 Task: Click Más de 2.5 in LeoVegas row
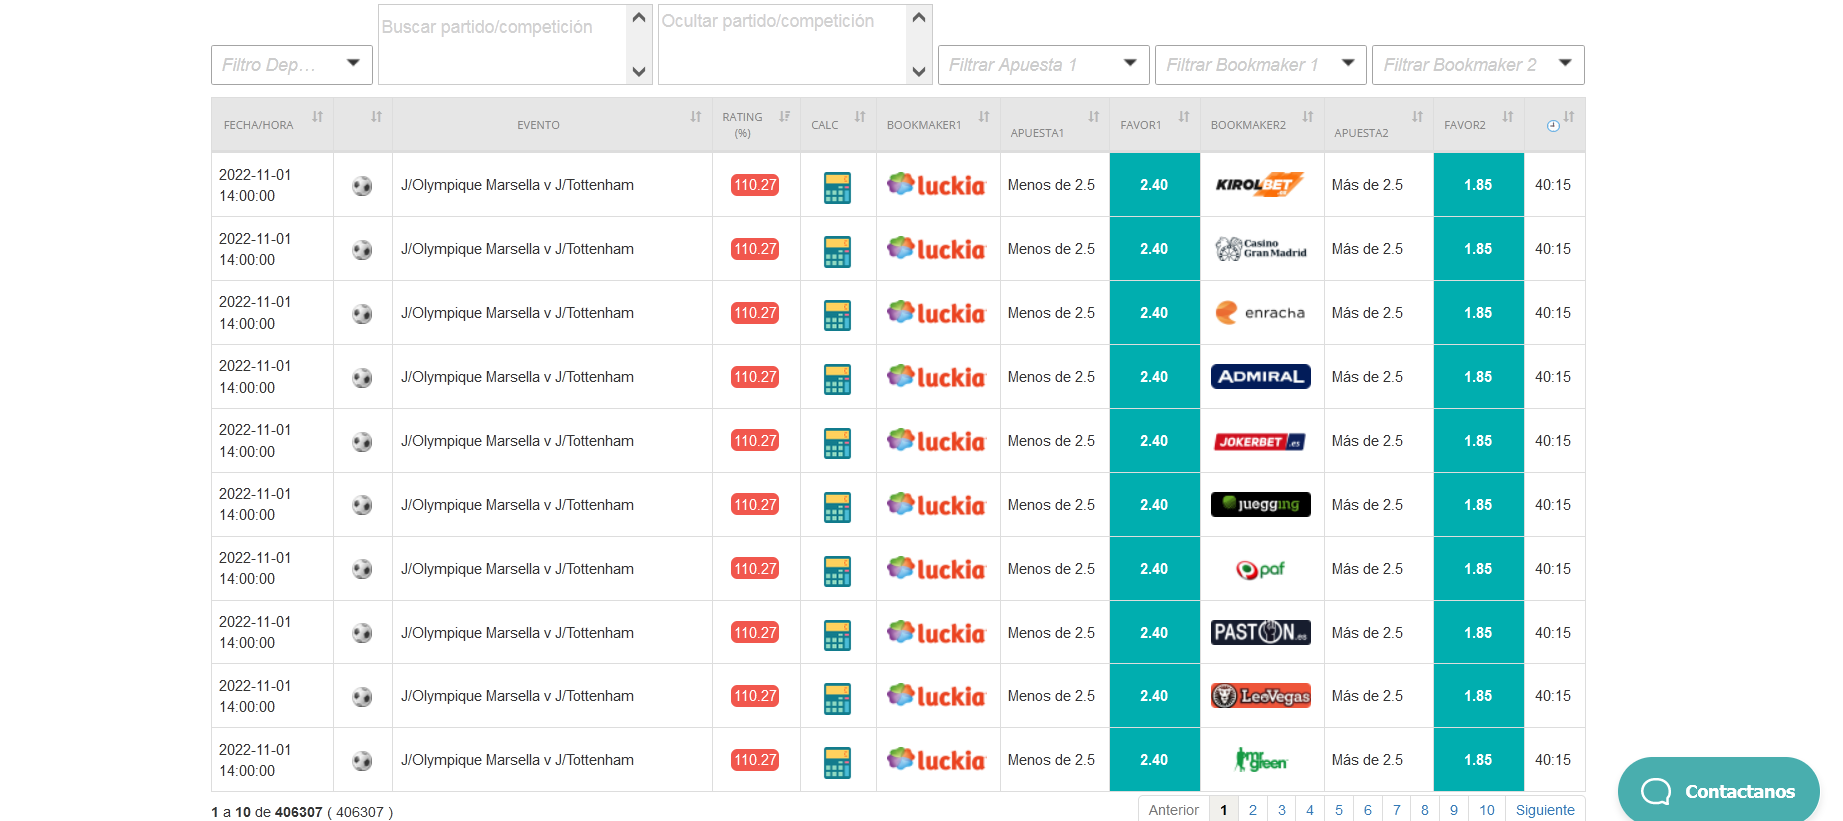[x=1367, y=696]
